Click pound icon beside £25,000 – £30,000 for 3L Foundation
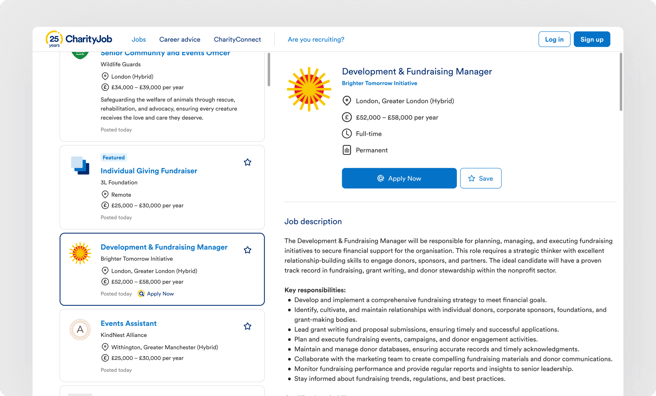The image size is (656, 396). point(105,205)
